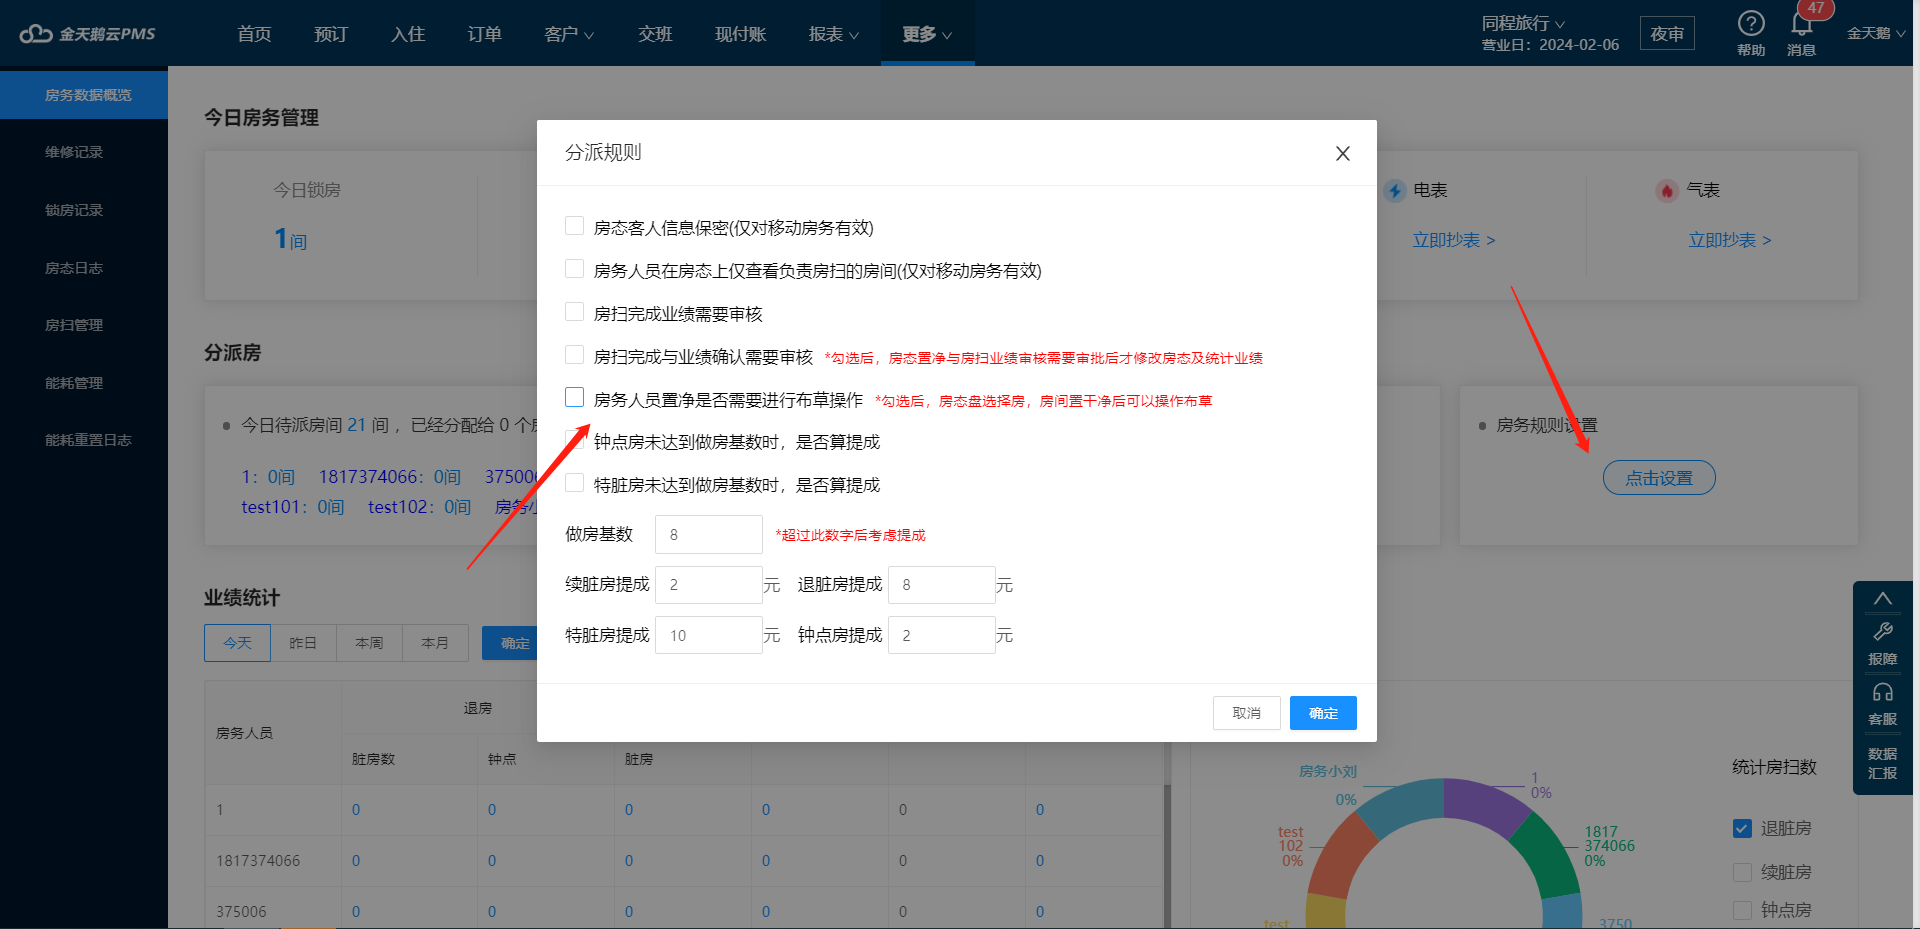1920x929 pixels.
Task: Check 钟点房 in 统计房扫数
Action: click(x=1743, y=910)
